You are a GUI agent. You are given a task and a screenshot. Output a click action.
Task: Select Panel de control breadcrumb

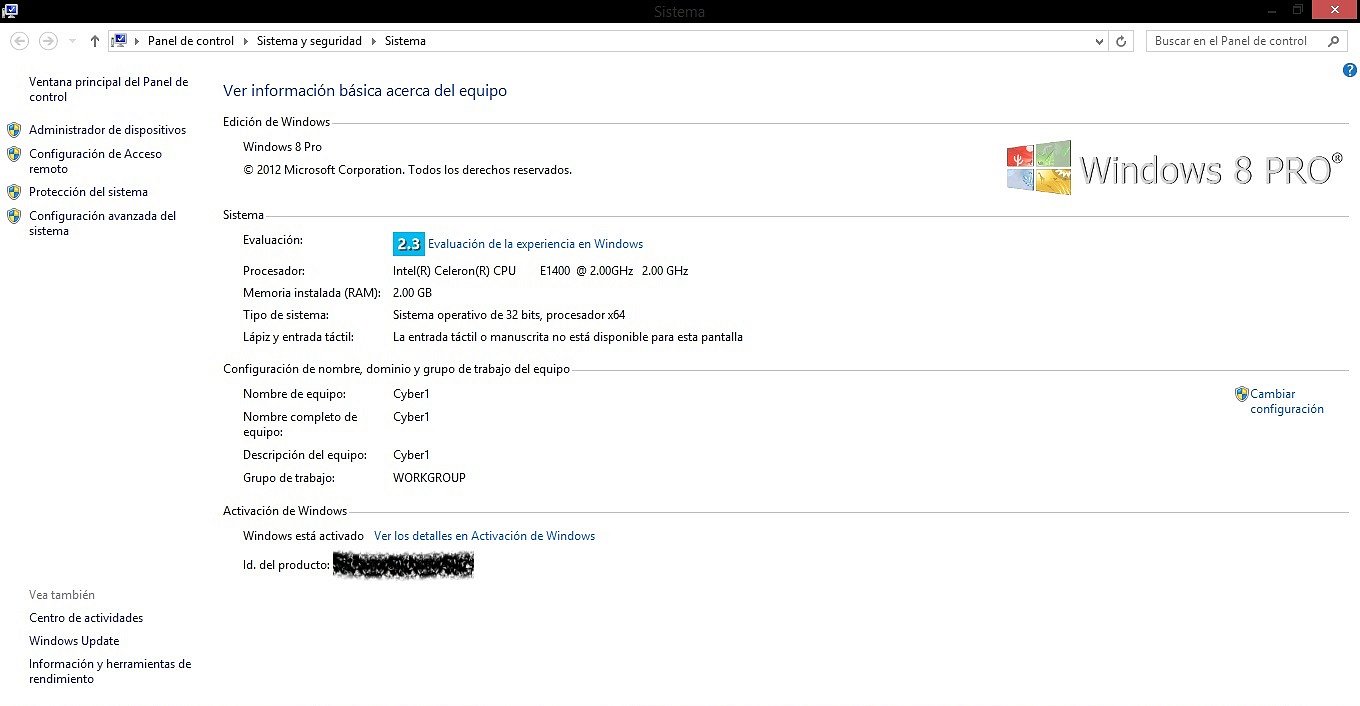(x=191, y=41)
